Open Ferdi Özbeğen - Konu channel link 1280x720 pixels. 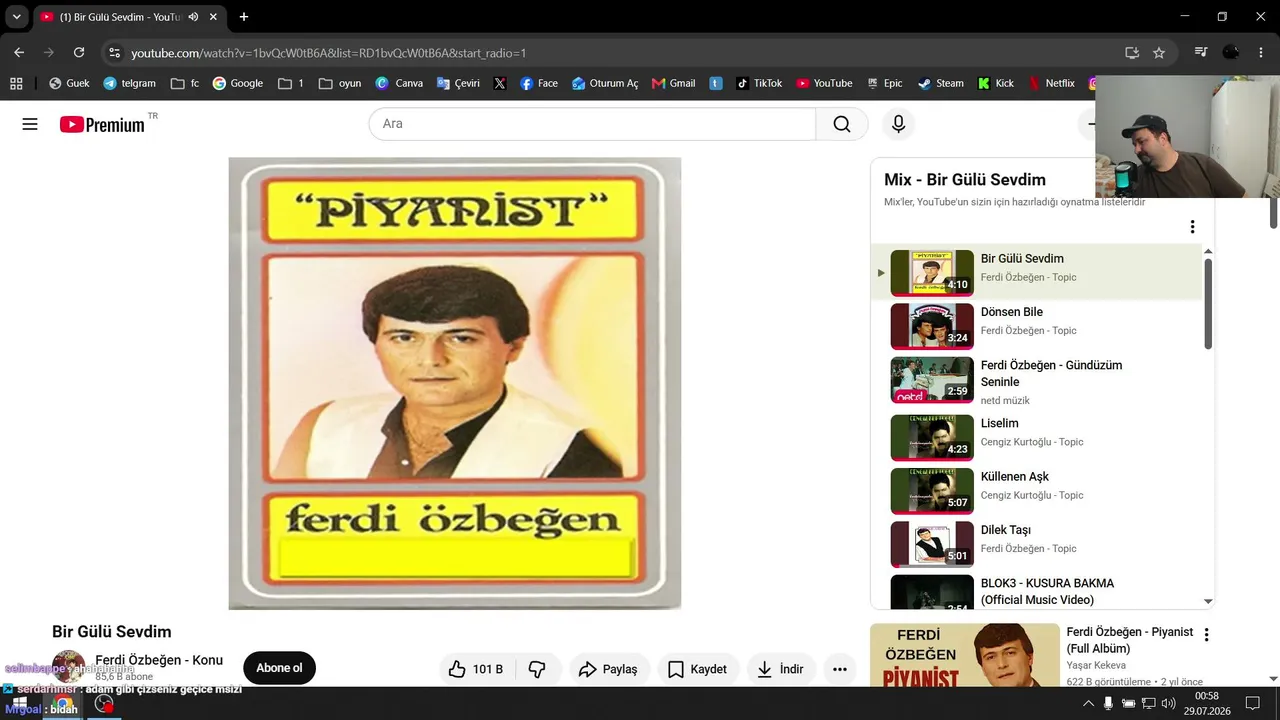(159, 660)
